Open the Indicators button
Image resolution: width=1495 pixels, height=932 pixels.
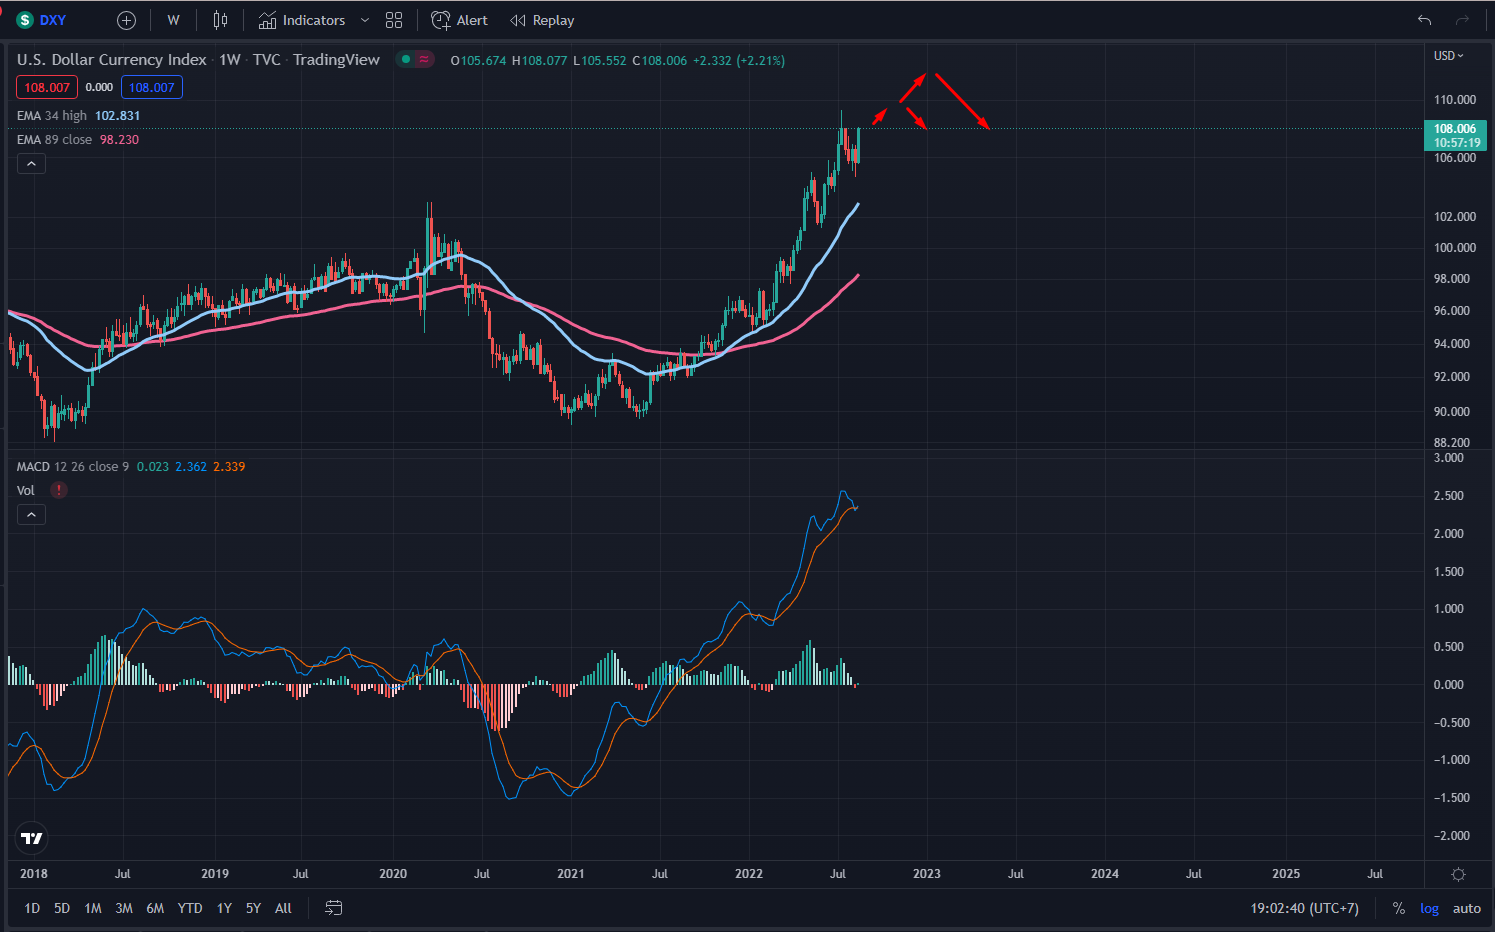pos(301,20)
